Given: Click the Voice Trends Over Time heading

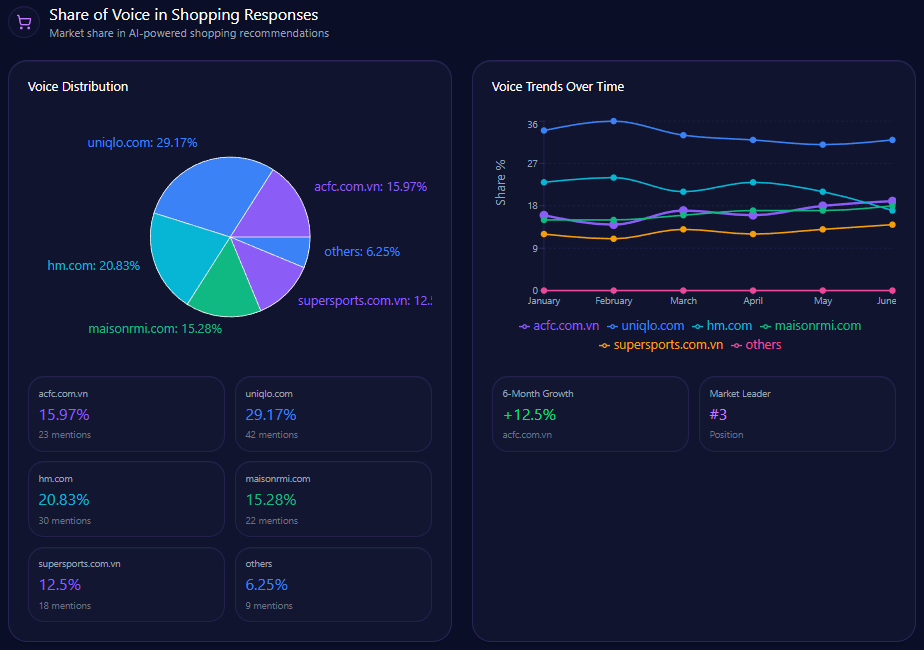Looking at the screenshot, I should coord(558,87).
